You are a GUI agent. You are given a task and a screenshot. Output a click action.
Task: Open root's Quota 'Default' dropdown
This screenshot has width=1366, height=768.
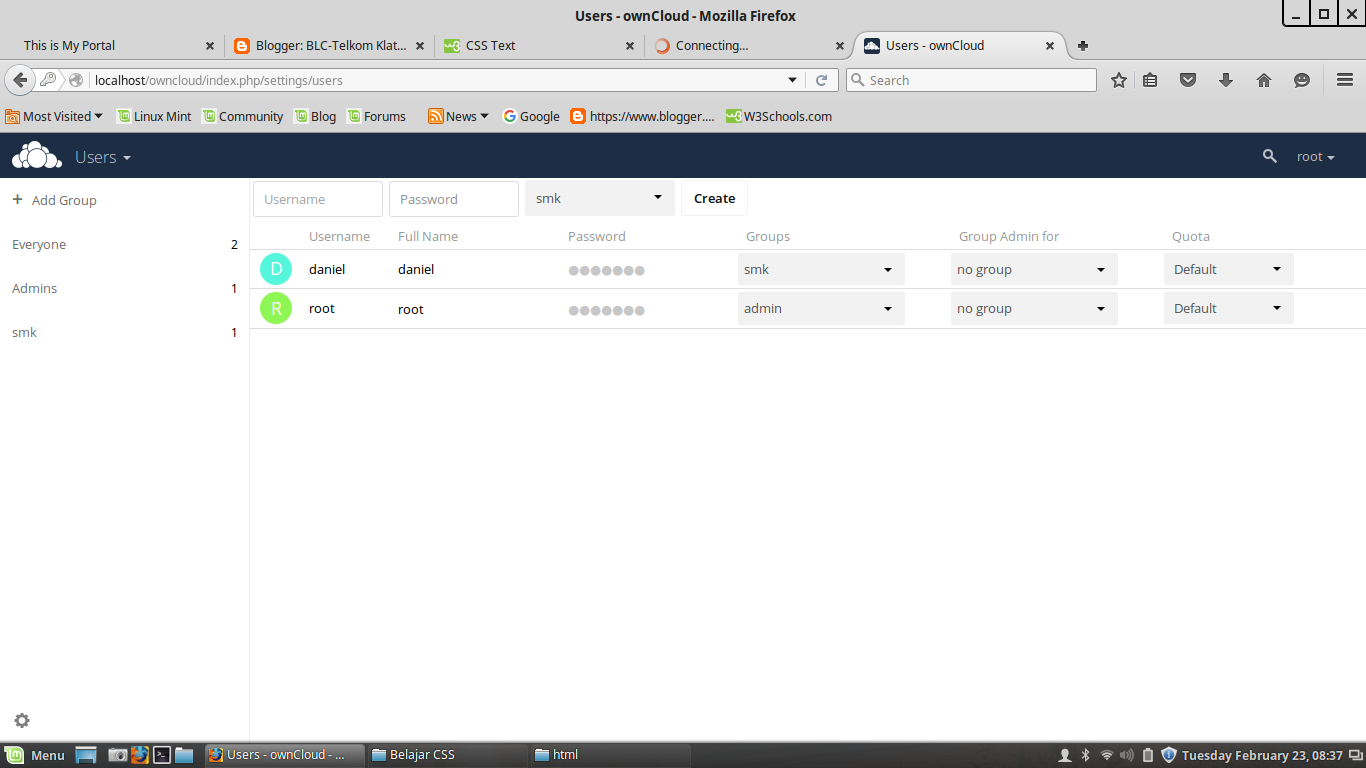tap(1228, 308)
